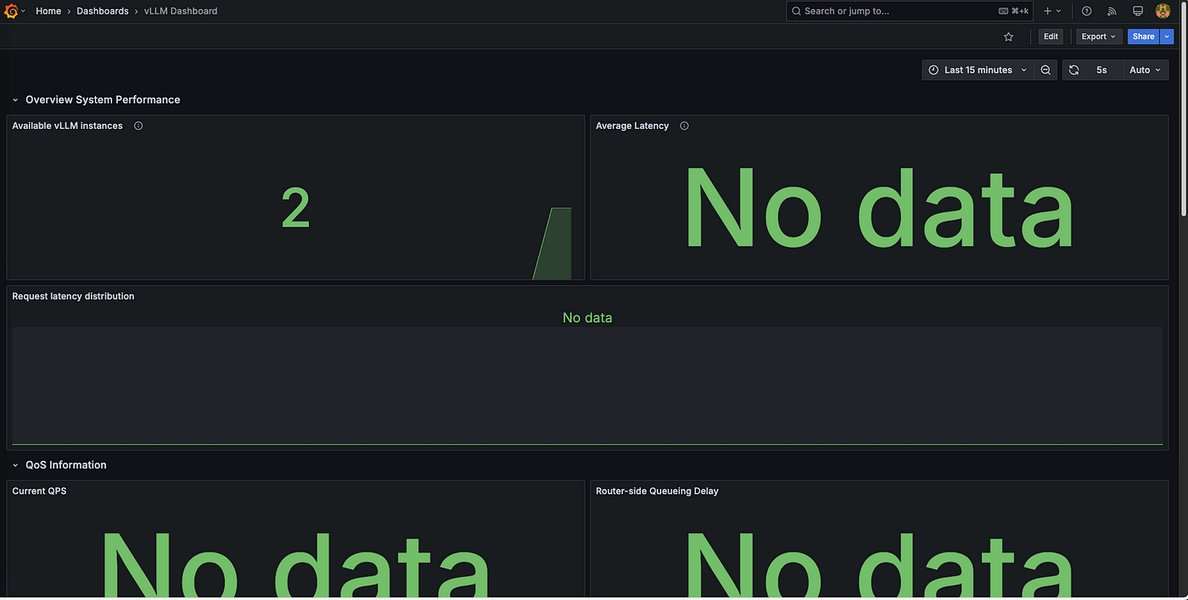Click 'No data' in Router-side Queueing Delay
The height and width of the screenshot is (600, 1188).
pos(879,564)
